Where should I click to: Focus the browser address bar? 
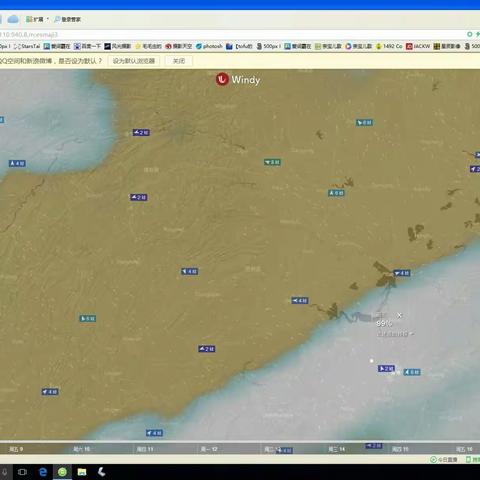(x=233, y=34)
